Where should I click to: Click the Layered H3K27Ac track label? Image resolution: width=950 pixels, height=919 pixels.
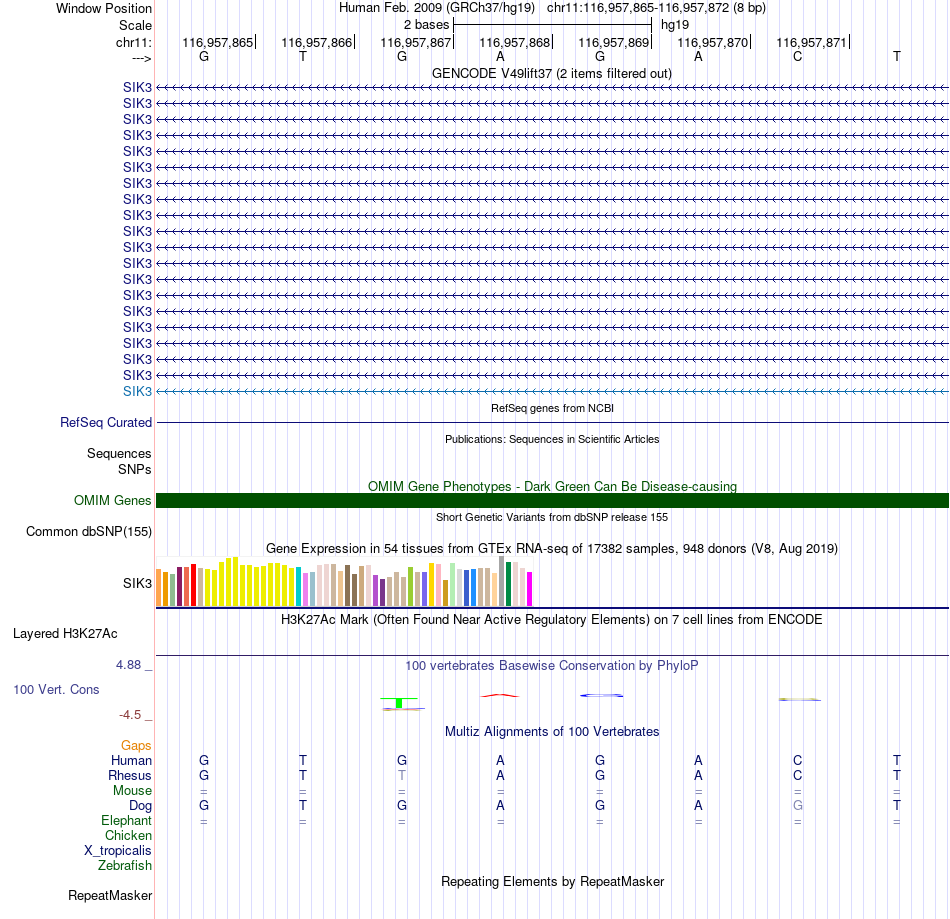[x=65, y=634]
